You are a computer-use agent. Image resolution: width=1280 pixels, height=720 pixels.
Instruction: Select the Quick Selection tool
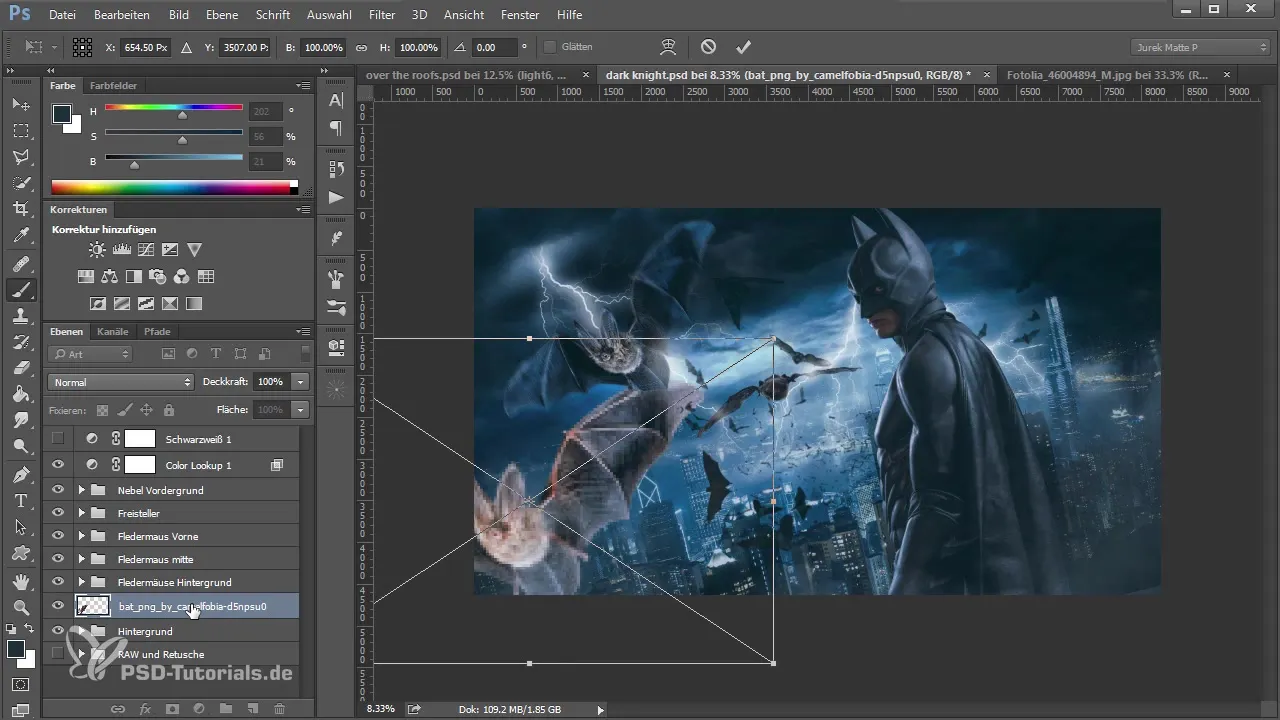coord(21,183)
